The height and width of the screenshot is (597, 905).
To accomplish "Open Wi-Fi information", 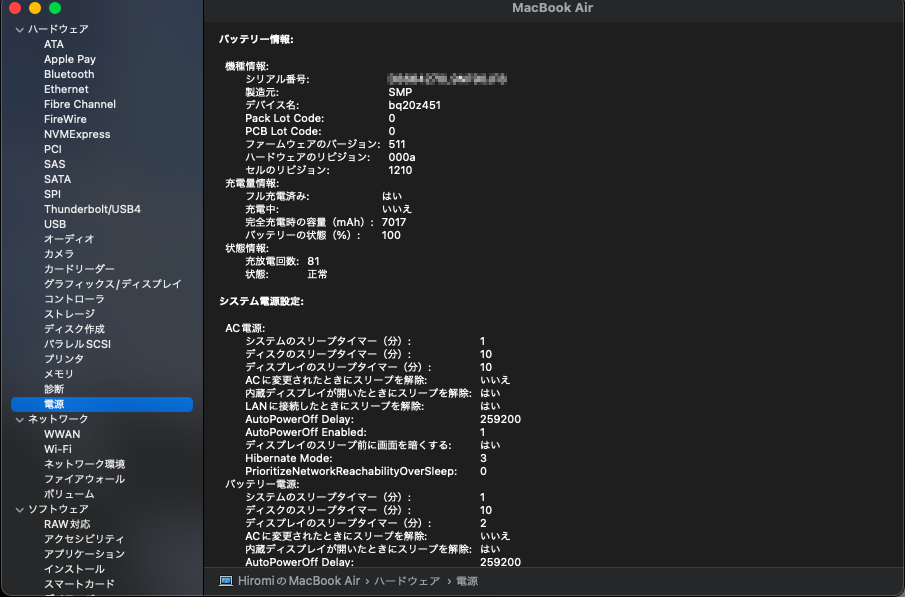I will coord(58,449).
